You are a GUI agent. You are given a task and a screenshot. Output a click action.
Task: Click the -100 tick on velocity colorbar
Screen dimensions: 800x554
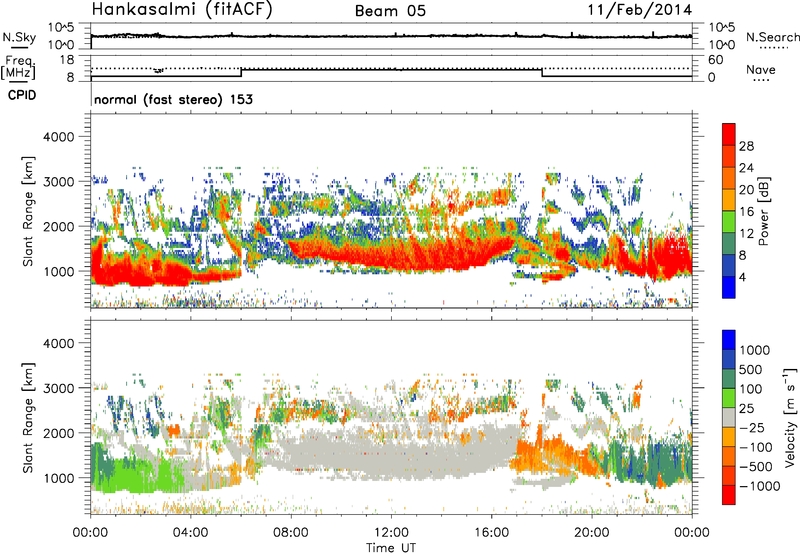tap(756, 447)
